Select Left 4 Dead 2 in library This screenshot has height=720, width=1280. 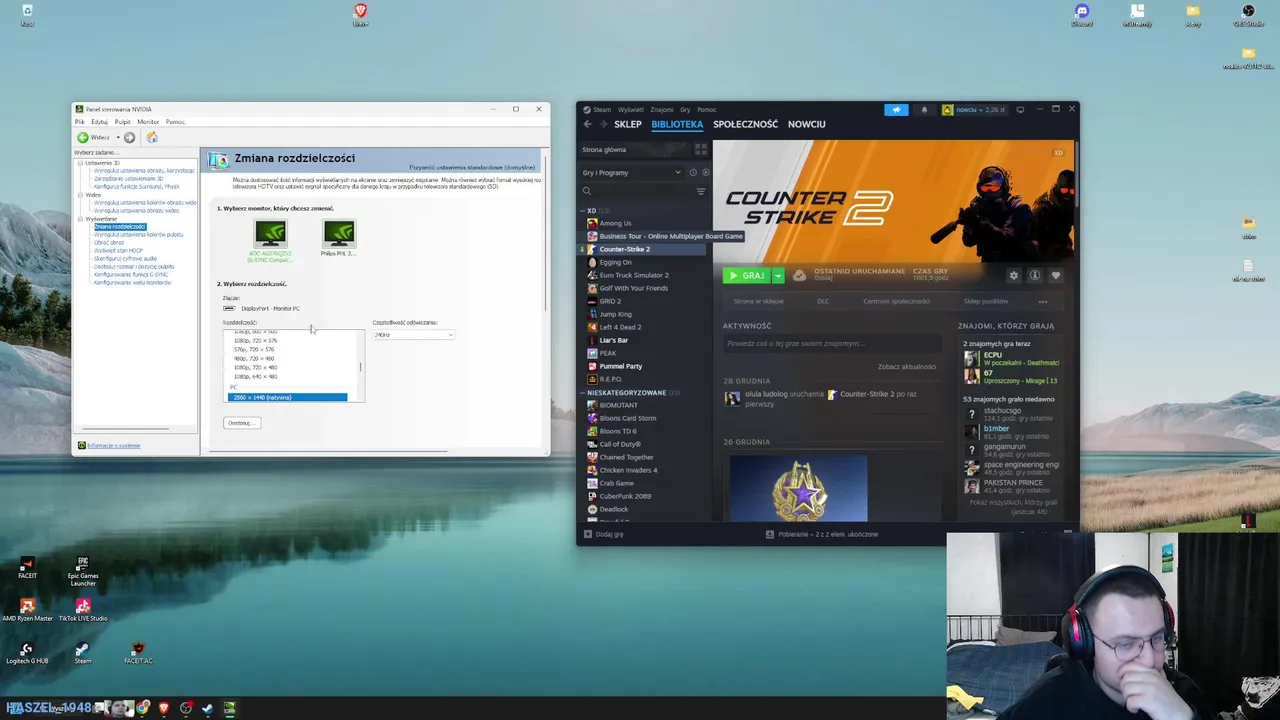620,327
